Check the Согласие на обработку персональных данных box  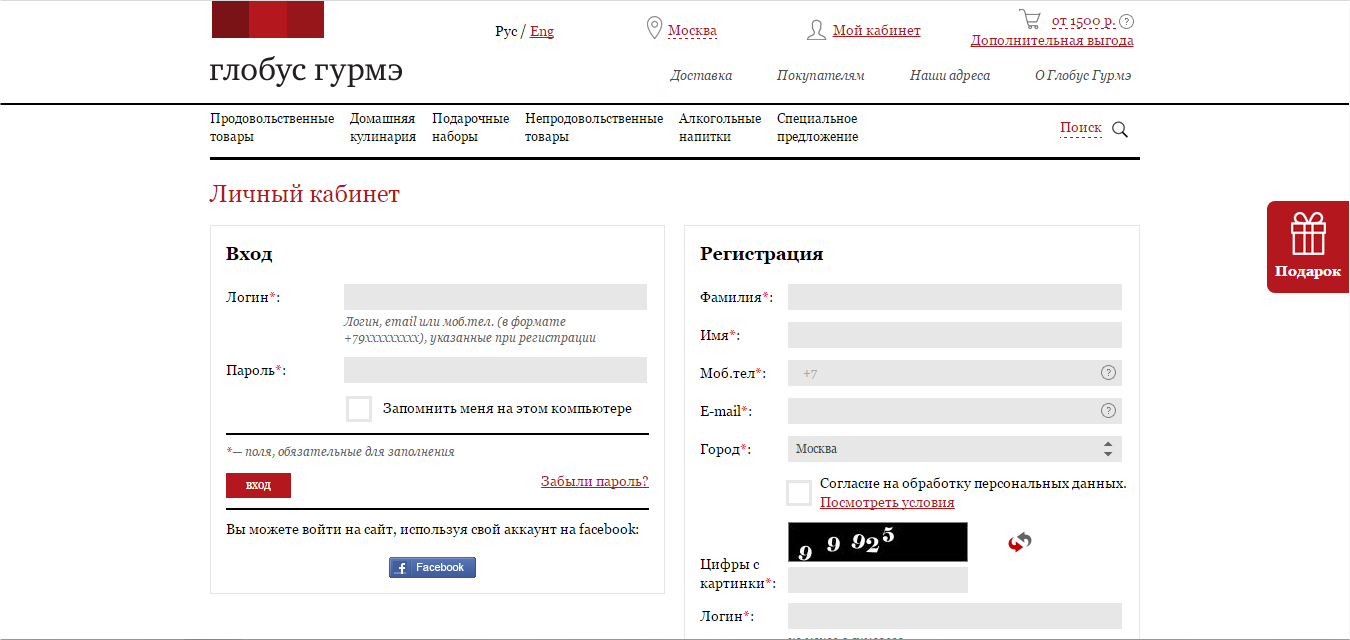click(x=799, y=493)
